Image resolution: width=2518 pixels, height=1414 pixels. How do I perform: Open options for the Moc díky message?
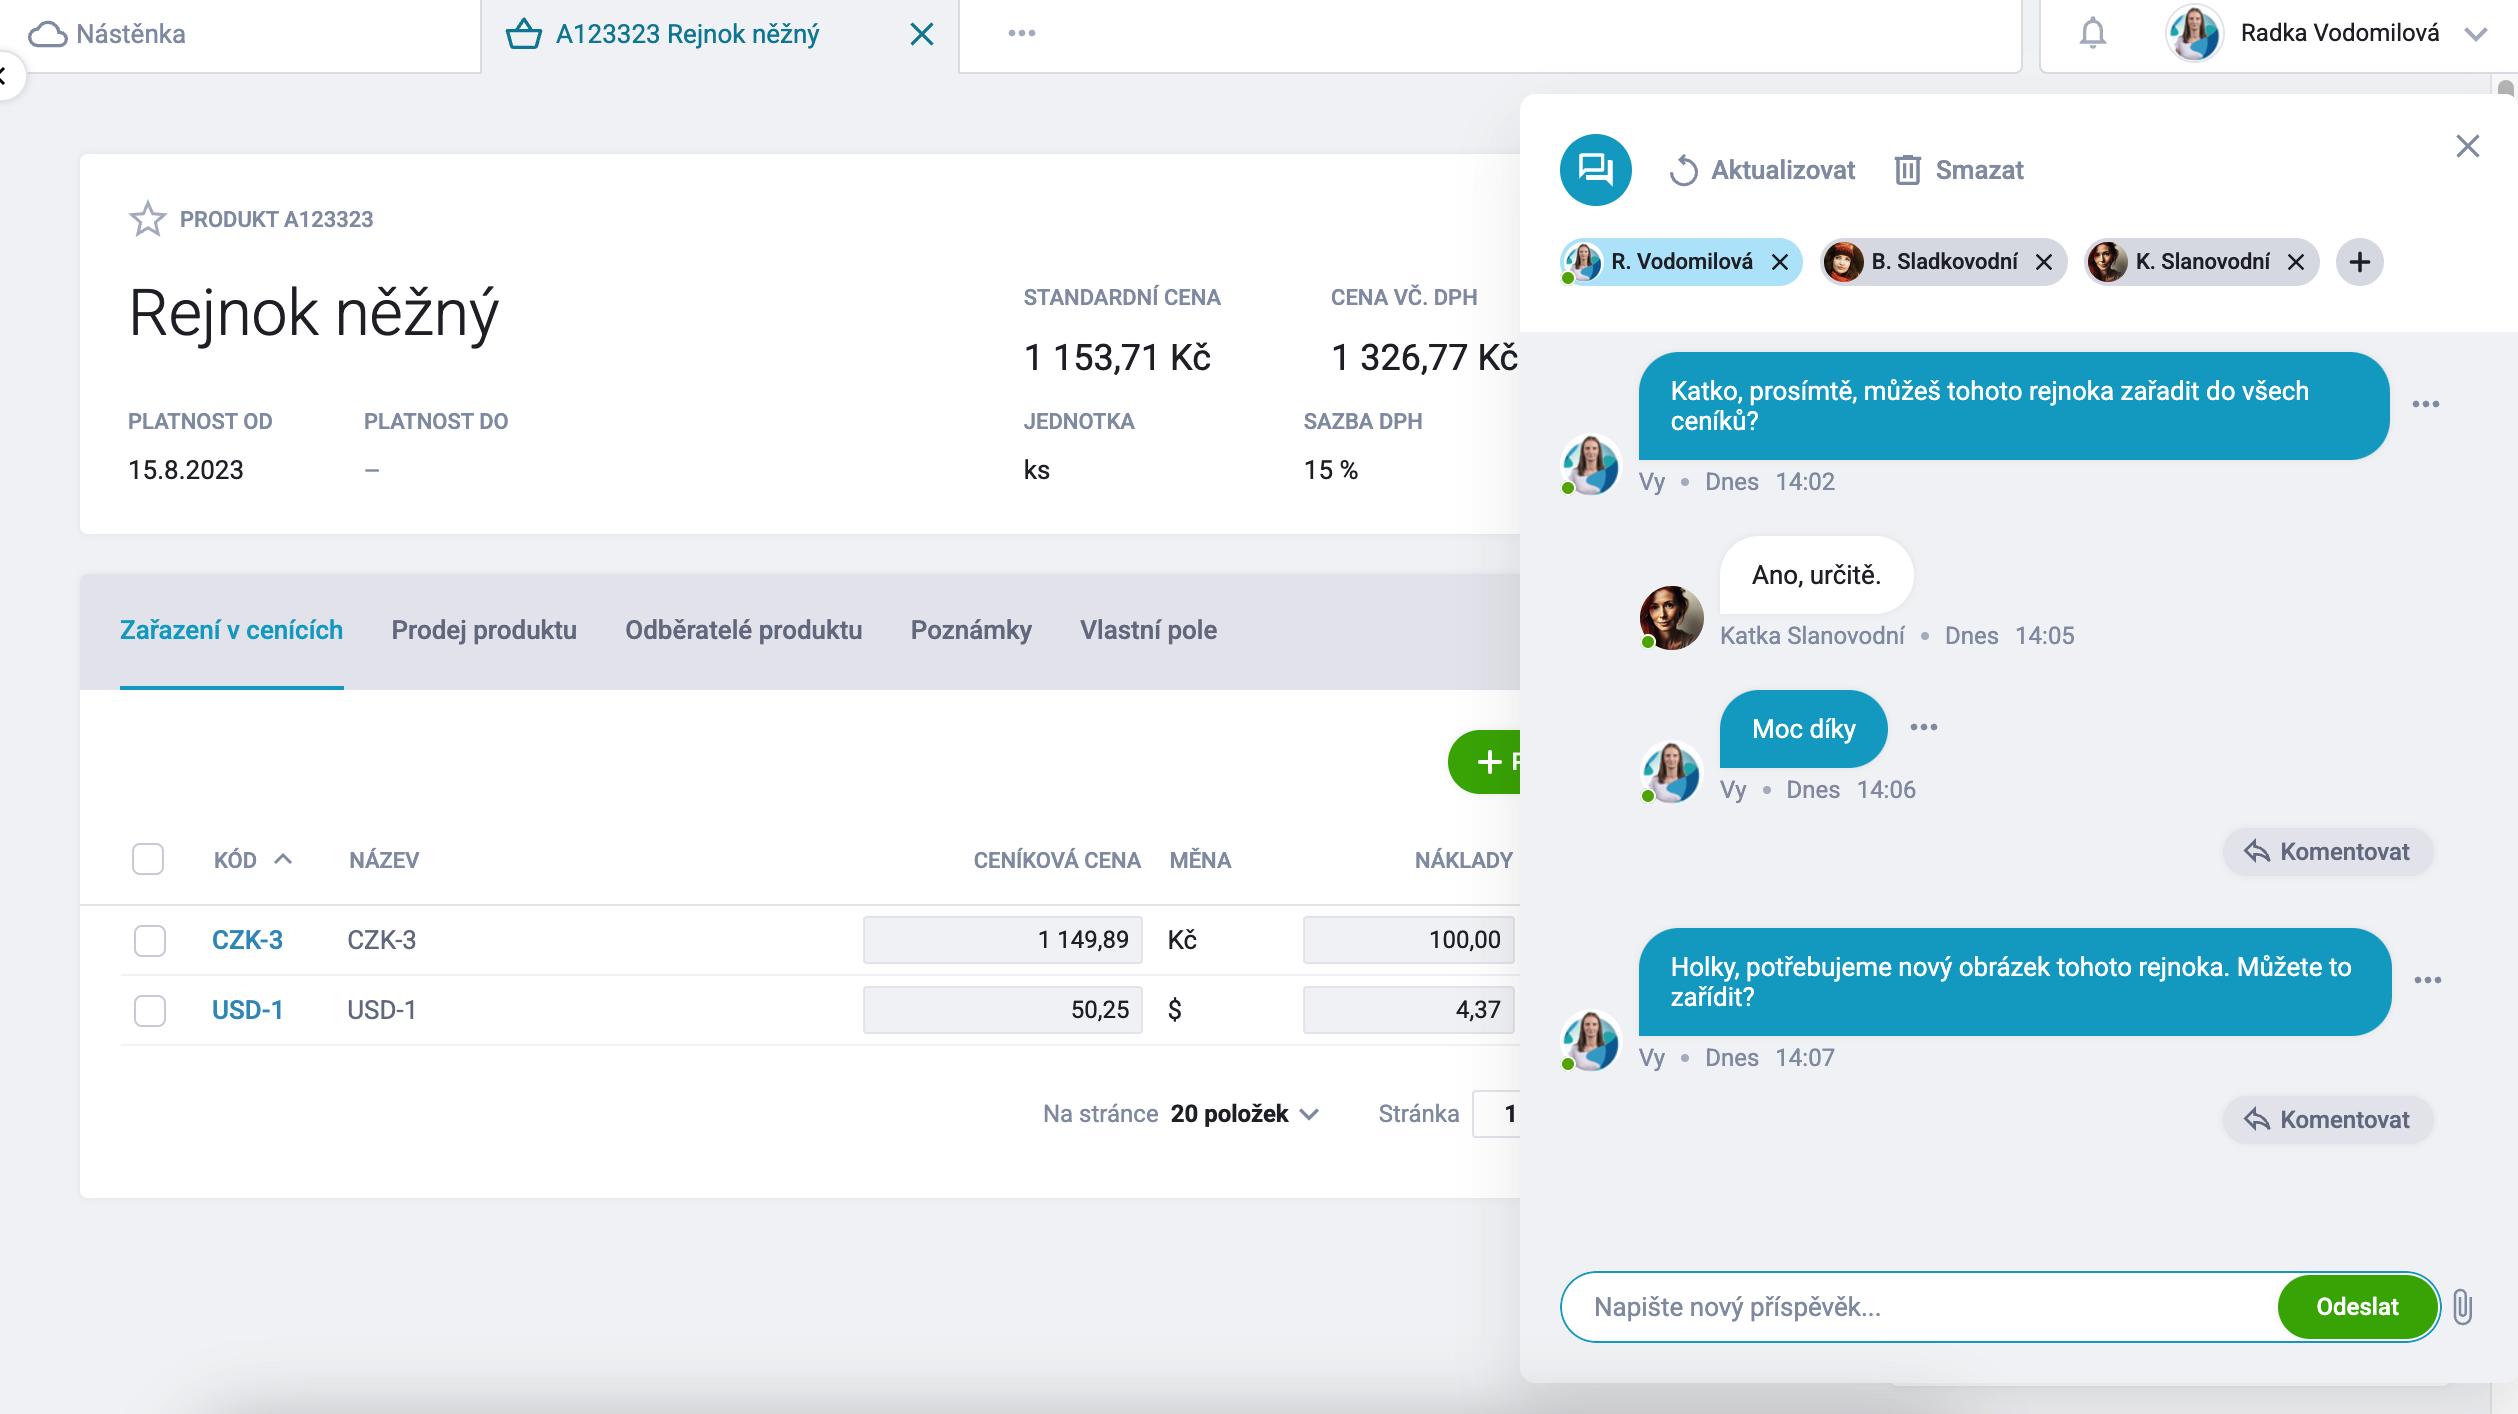[1923, 727]
